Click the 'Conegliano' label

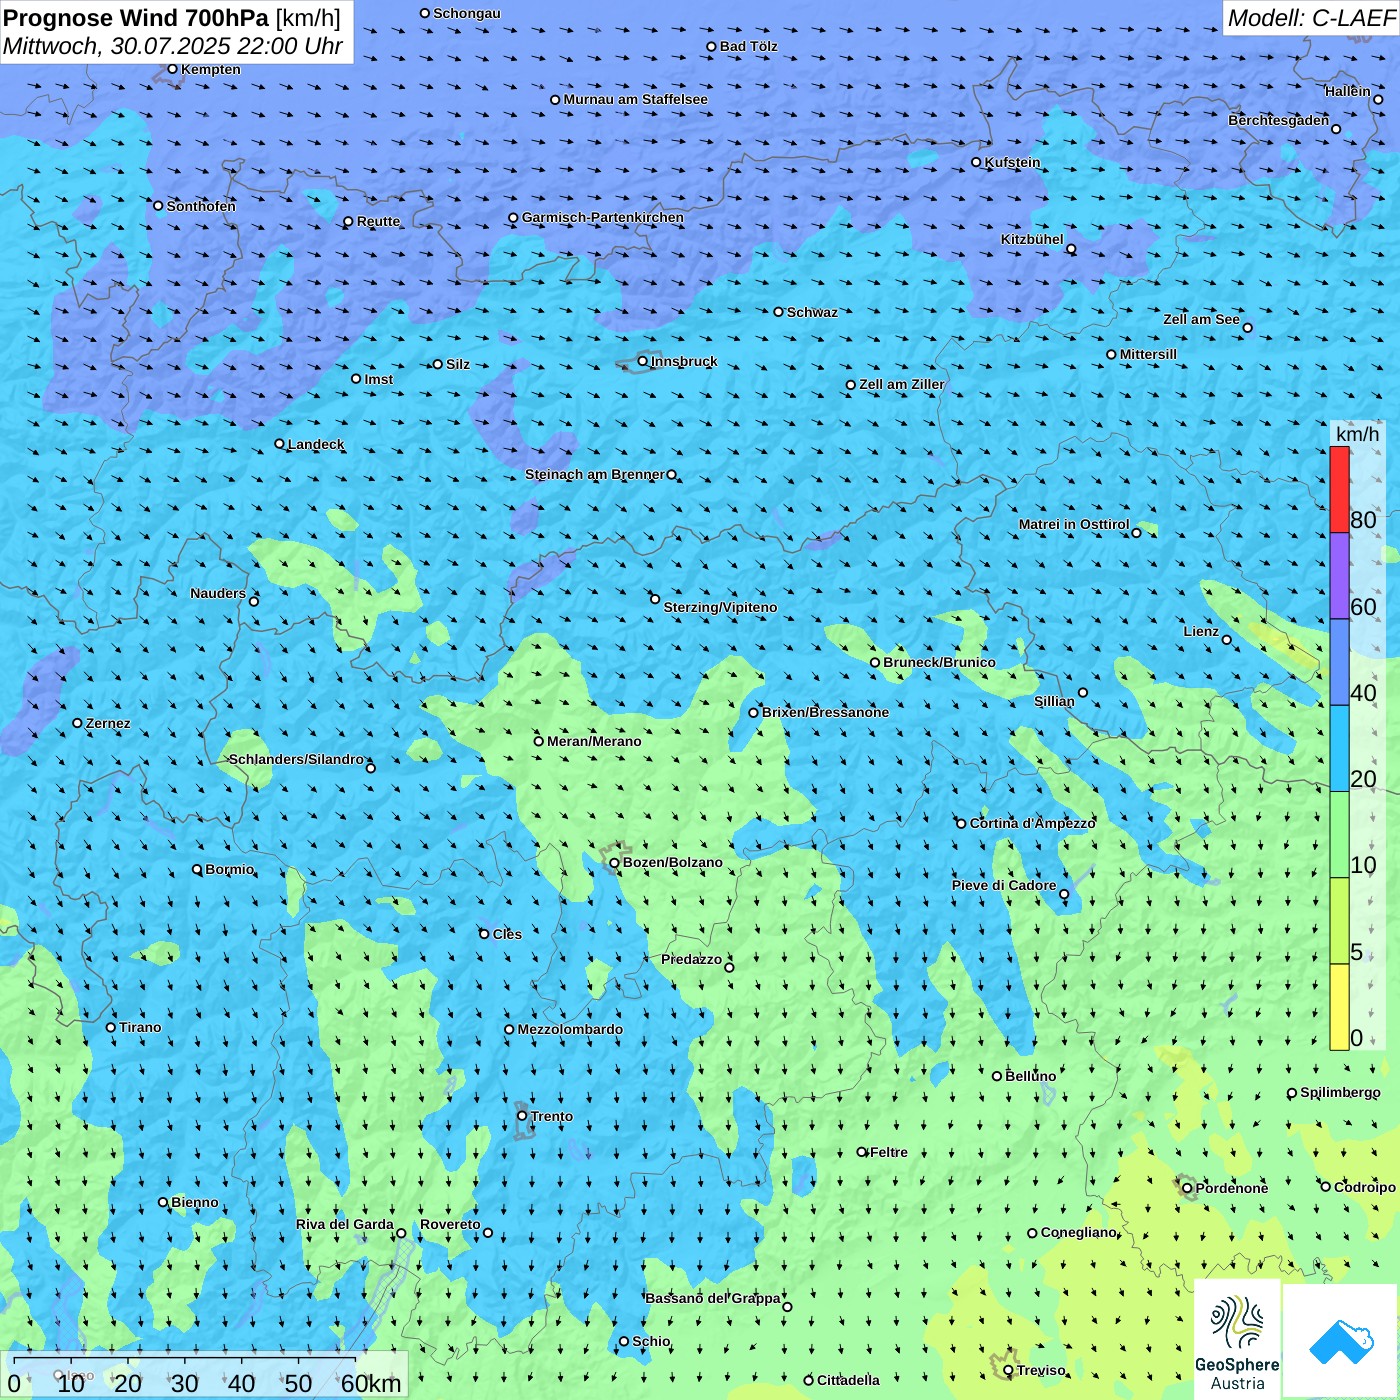click(1078, 1232)
